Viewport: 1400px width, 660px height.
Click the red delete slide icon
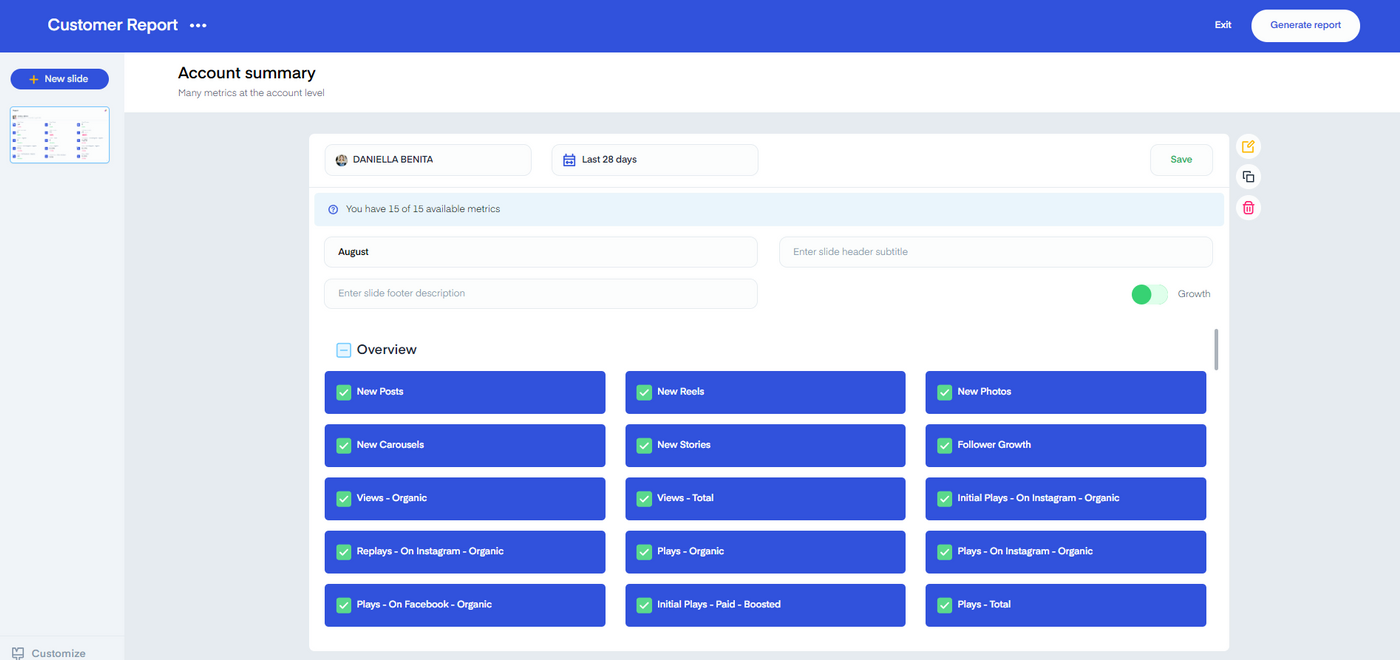(1248, 208)
